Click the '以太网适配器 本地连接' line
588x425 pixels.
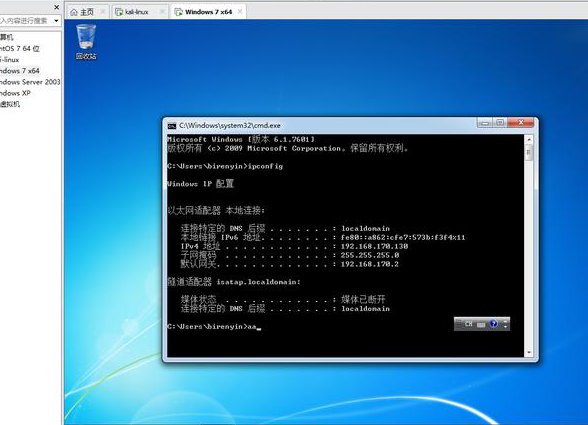coord(216,210)
